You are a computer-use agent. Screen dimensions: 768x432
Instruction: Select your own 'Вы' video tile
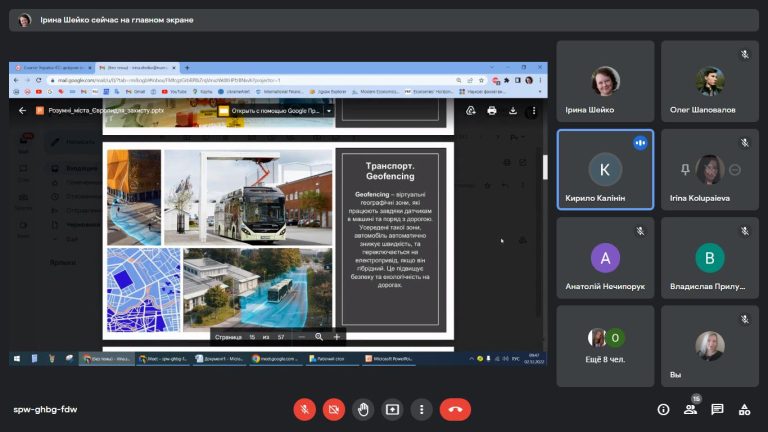pyautogui.click(x=710, y=346)
